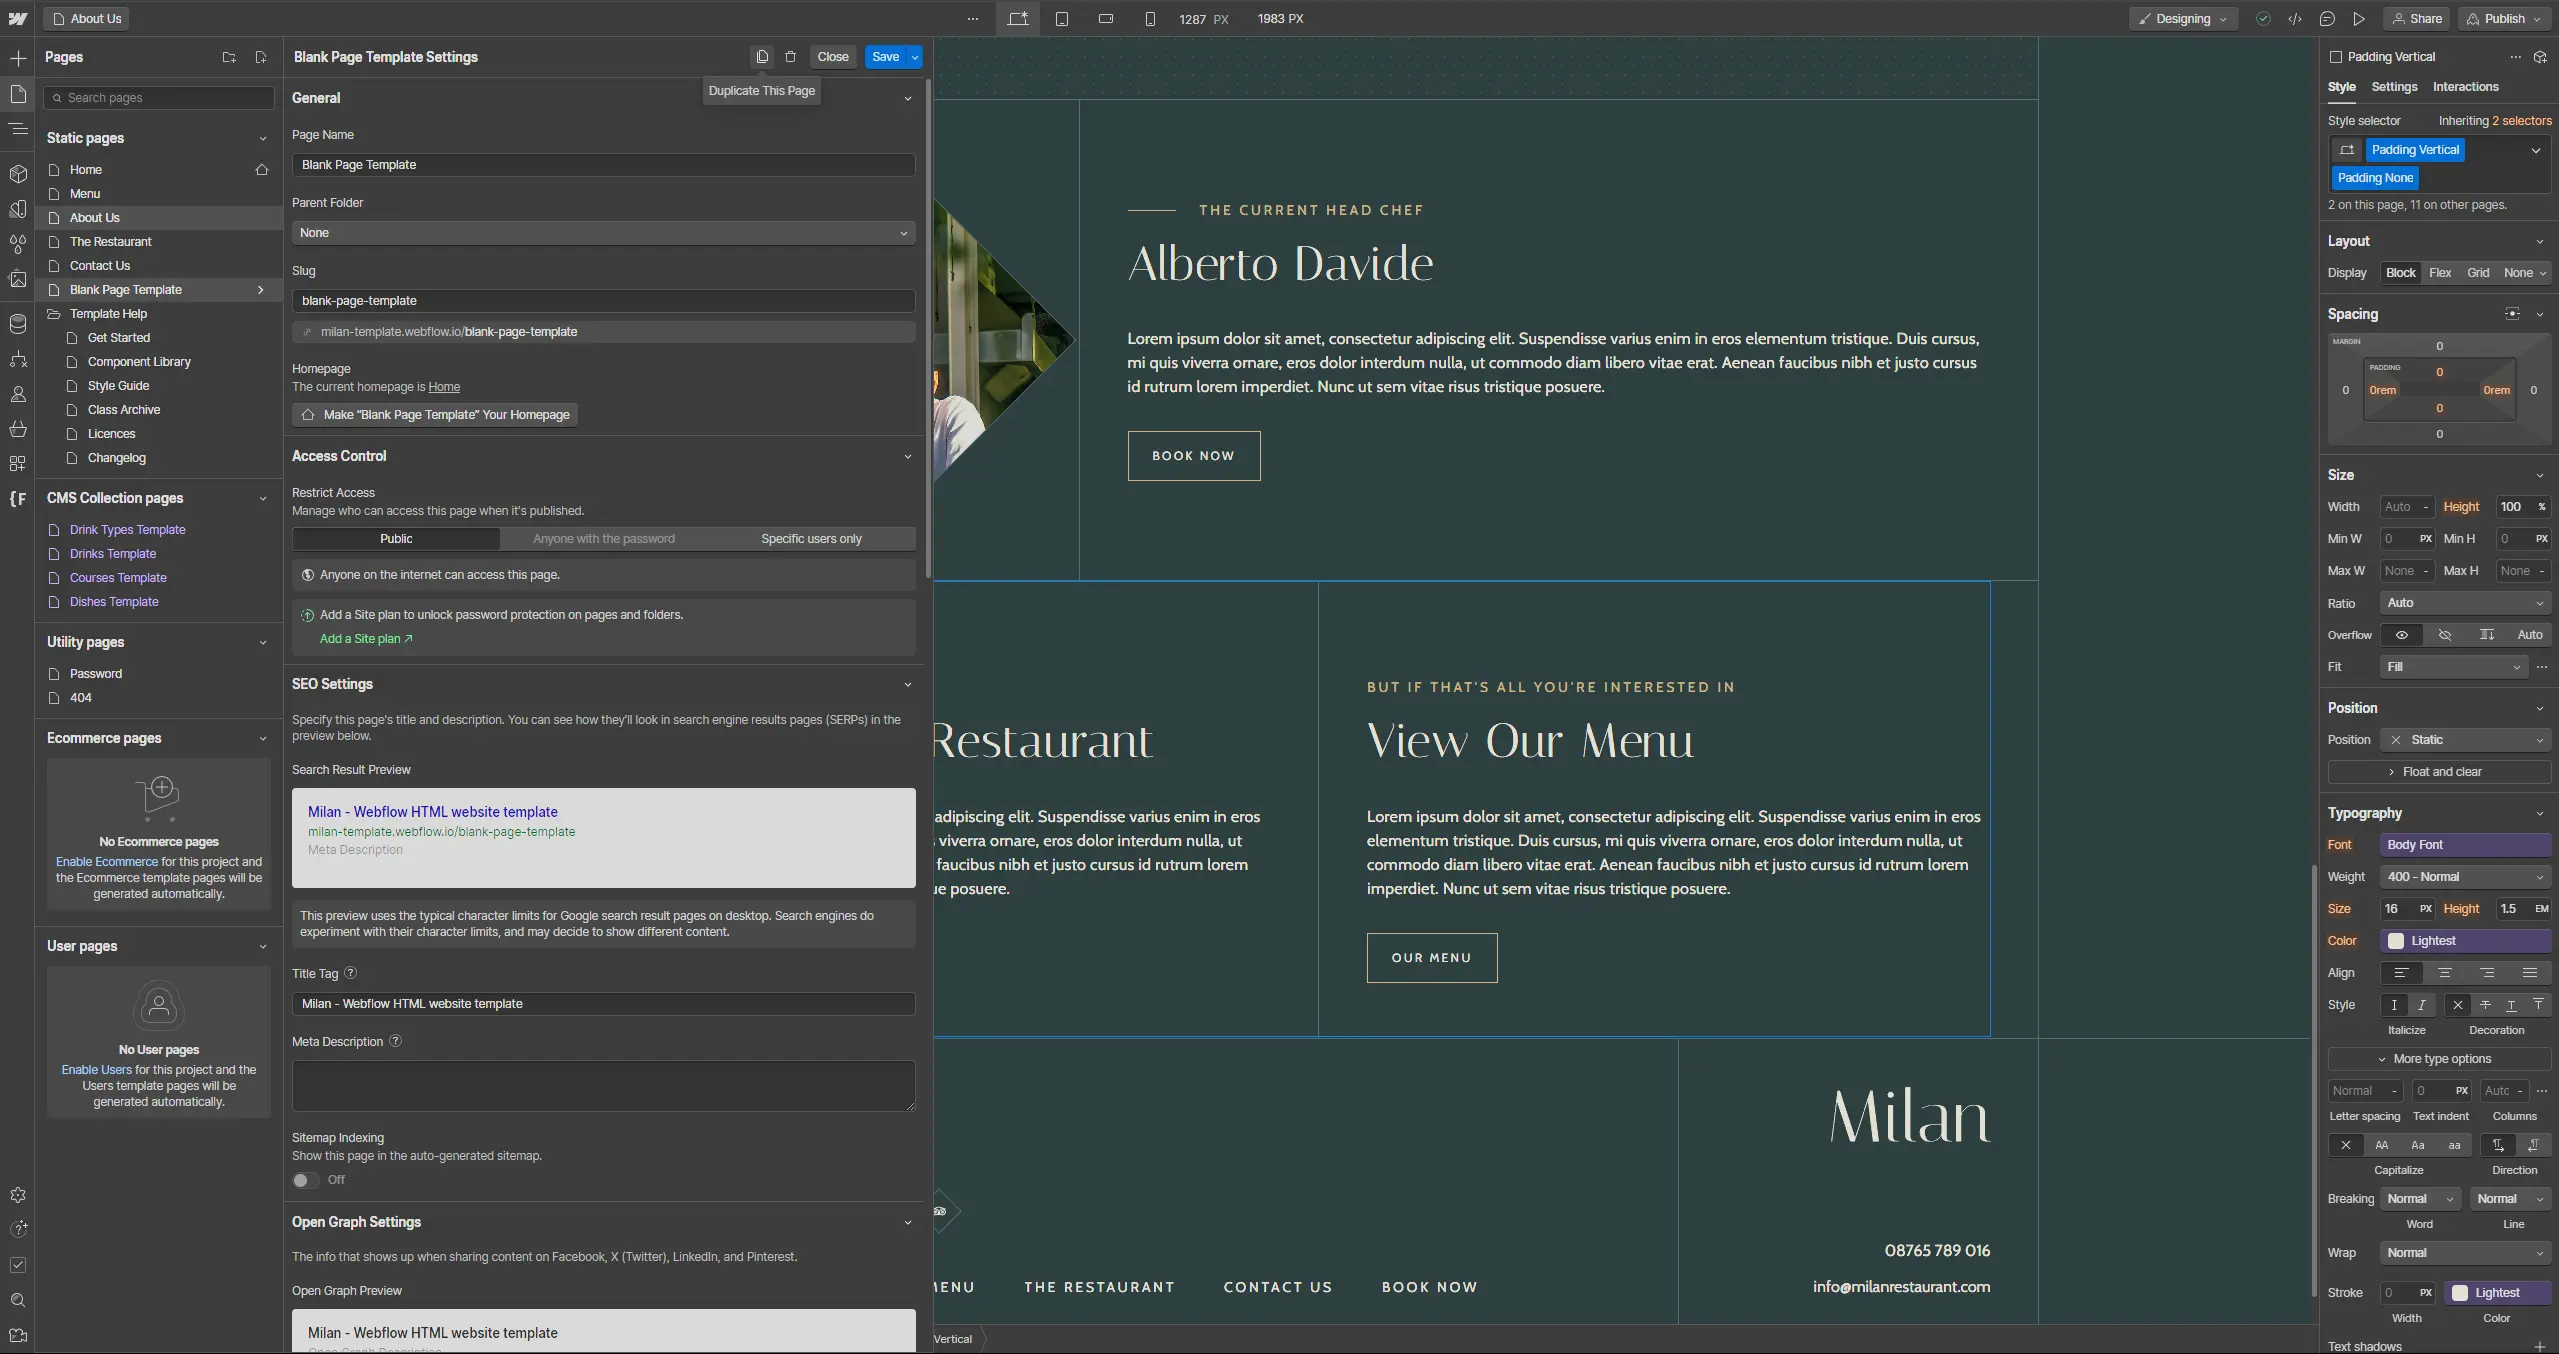Collapse the CMS Collection pages section
2559x1354 pixels.
(262, 499)
